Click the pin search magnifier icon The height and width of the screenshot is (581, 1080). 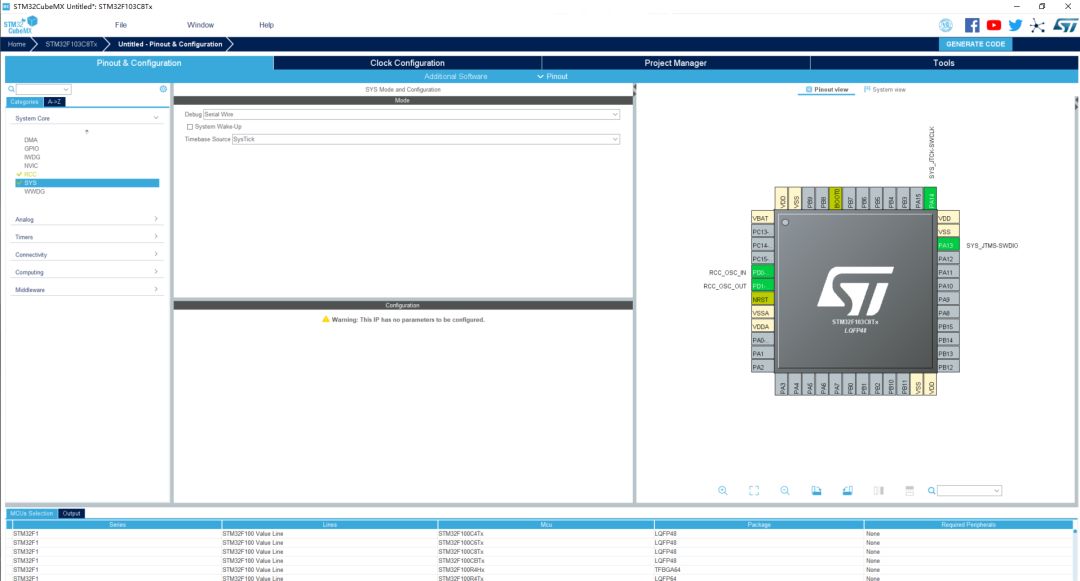(x=931, y=491)
